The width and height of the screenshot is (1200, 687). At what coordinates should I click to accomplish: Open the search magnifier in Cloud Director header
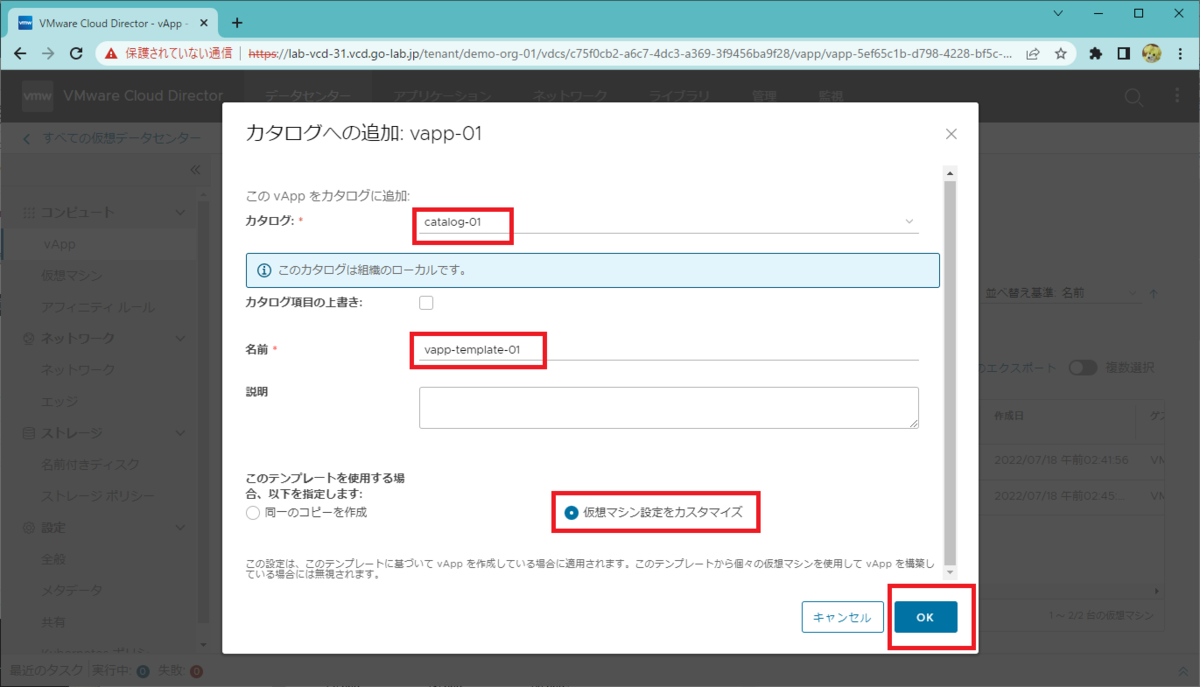pos(1134,97)
